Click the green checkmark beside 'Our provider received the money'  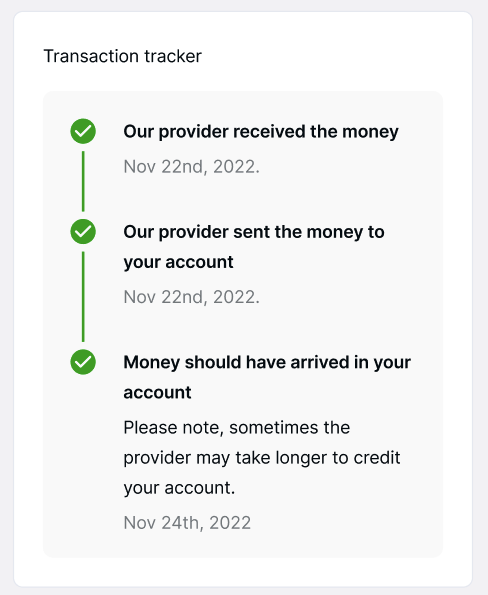pos(83,131)
